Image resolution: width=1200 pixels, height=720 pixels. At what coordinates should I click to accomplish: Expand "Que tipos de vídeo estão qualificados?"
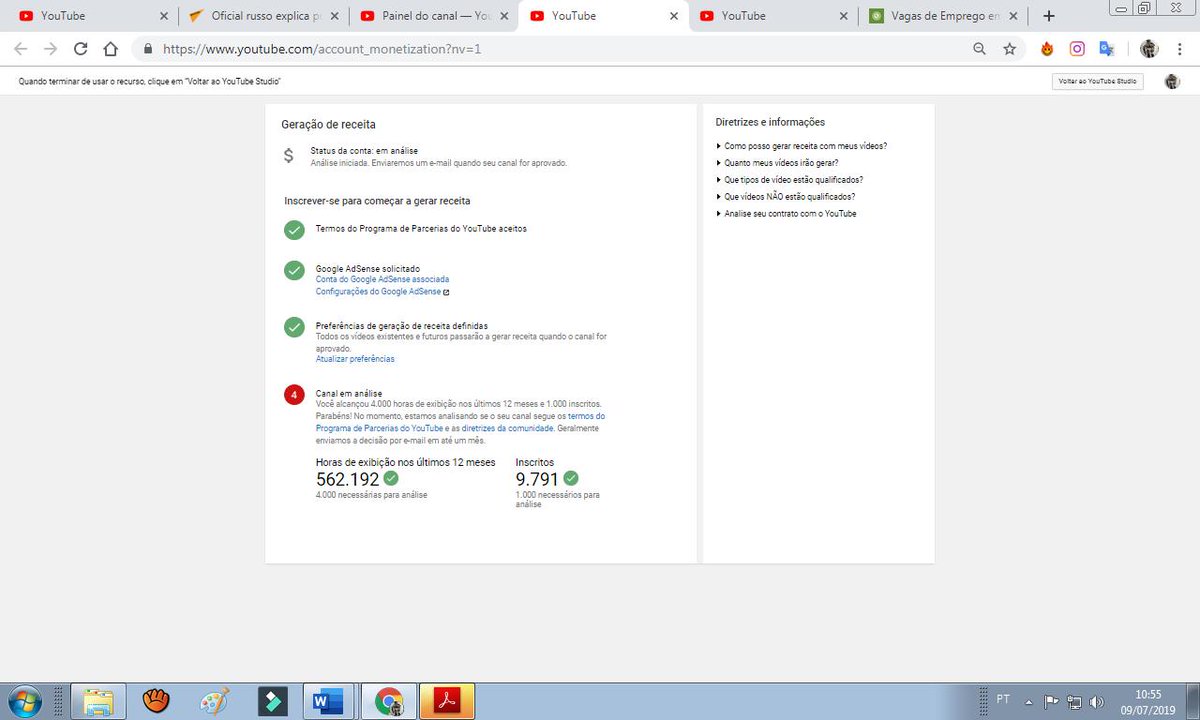[x=790, y=180]
